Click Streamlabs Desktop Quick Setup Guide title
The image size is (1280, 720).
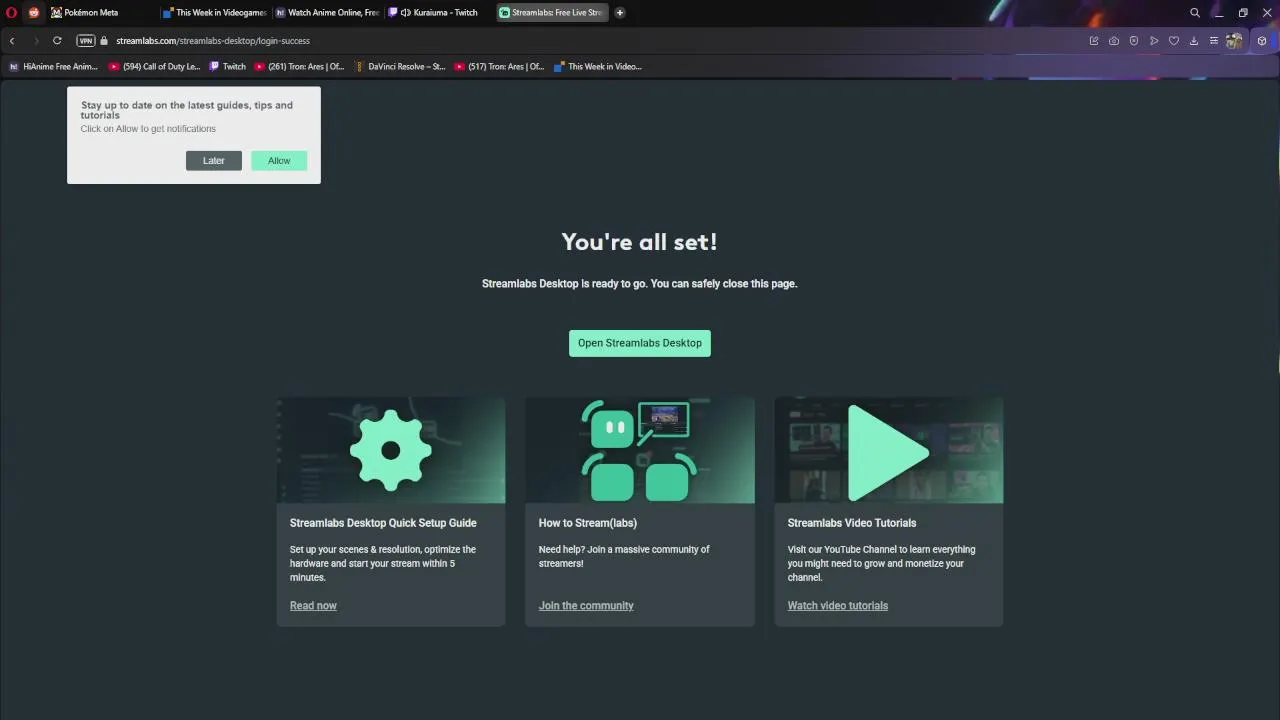coord(383,523)
